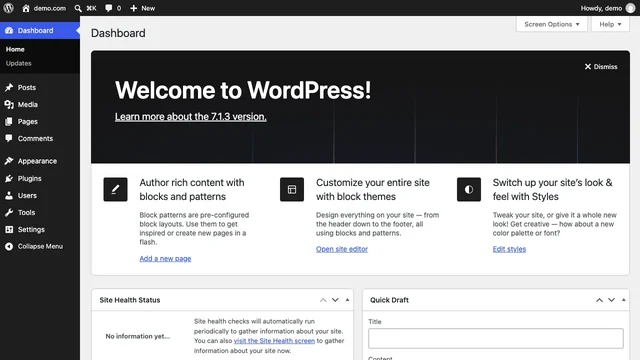Viewport: 640px width, 360px height.
Task: Click the pencil icon for blocks and patterns
Action: [x=116, y=189]
